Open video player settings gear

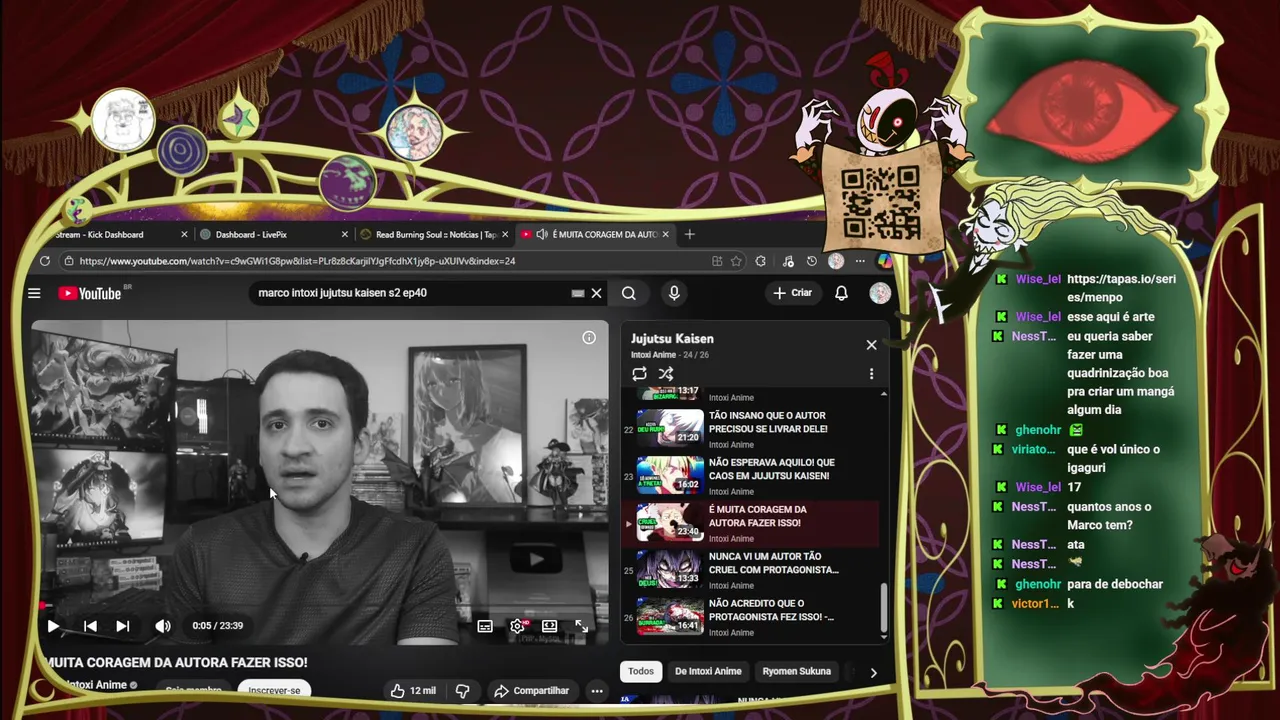(x=518, y=626)
